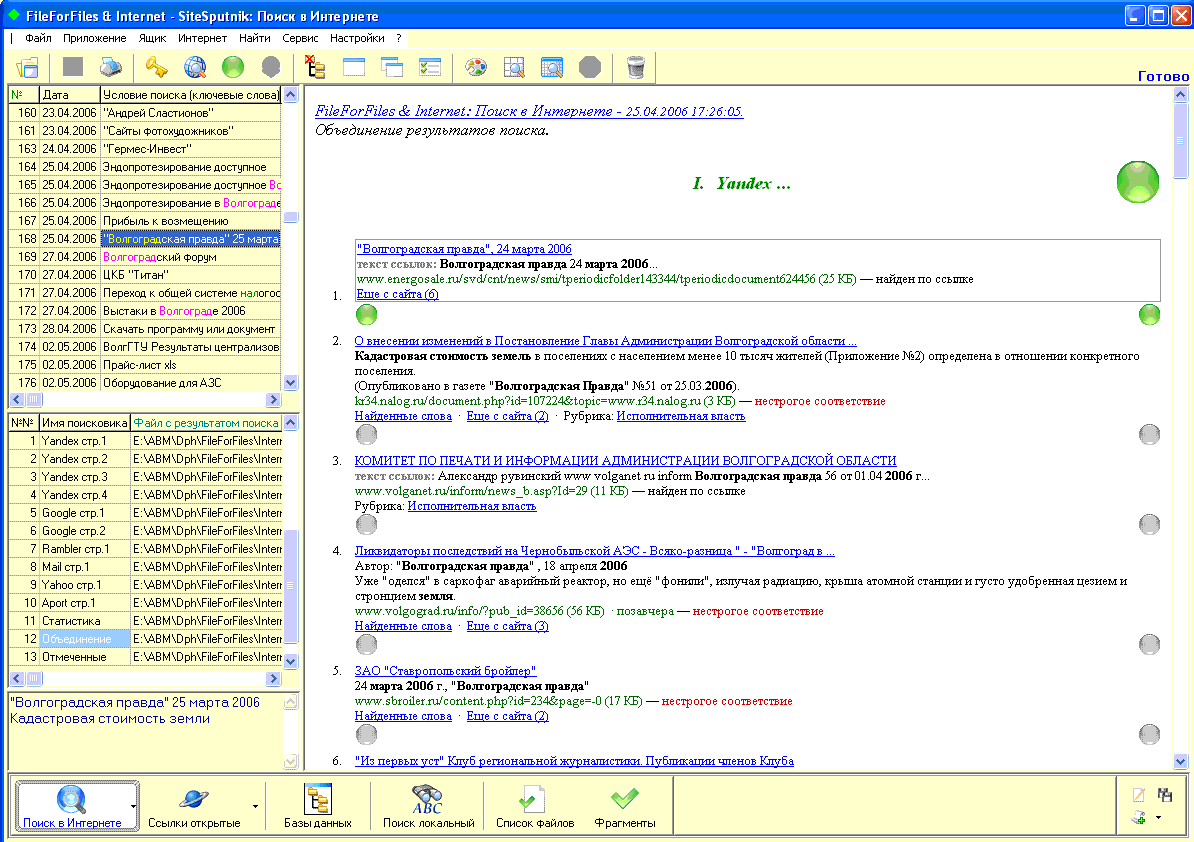The image size is (1194, 842).
Task: Open the Приложение menu
Action: coord(94,38)
